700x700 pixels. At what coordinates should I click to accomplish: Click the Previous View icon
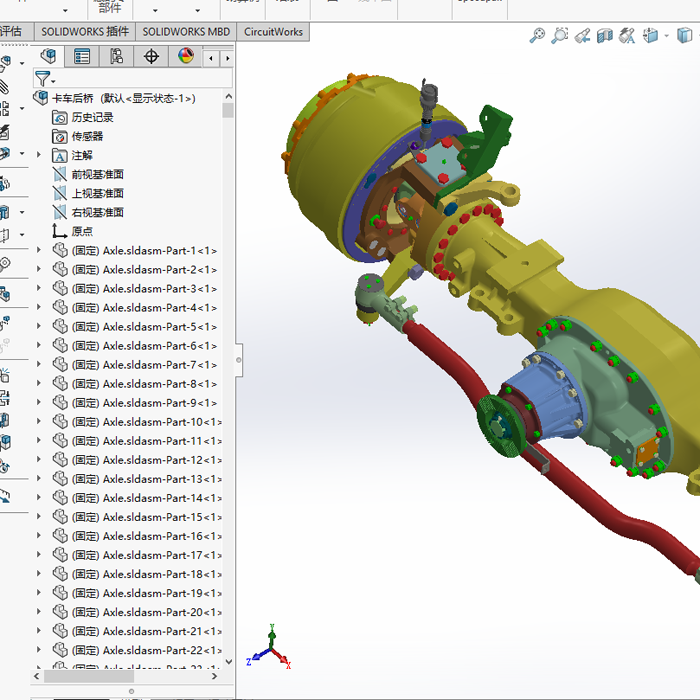[x=582, y=35]
